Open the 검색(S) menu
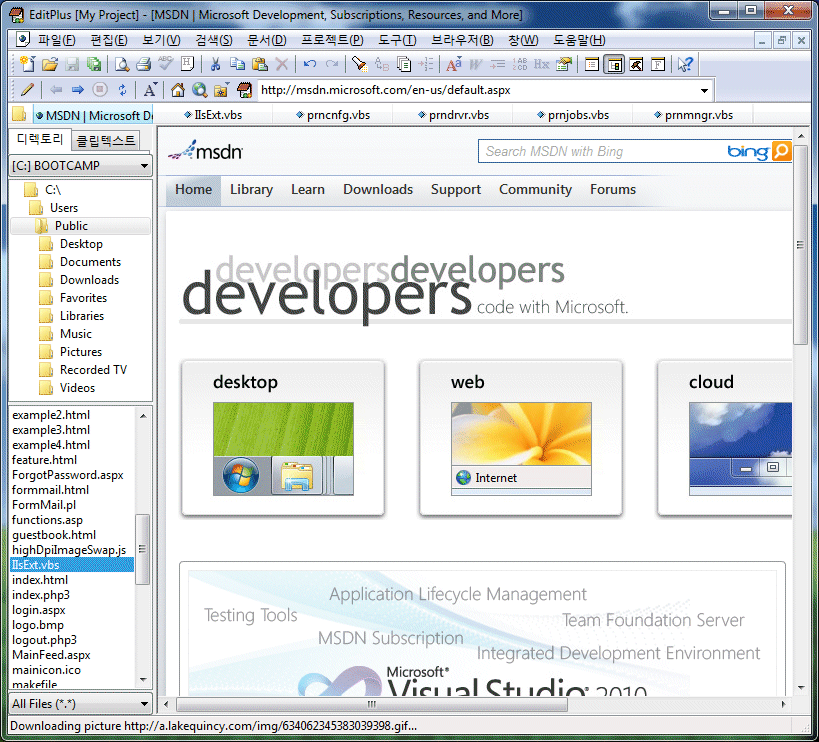 pyautogui.click(x=214, y=40)
